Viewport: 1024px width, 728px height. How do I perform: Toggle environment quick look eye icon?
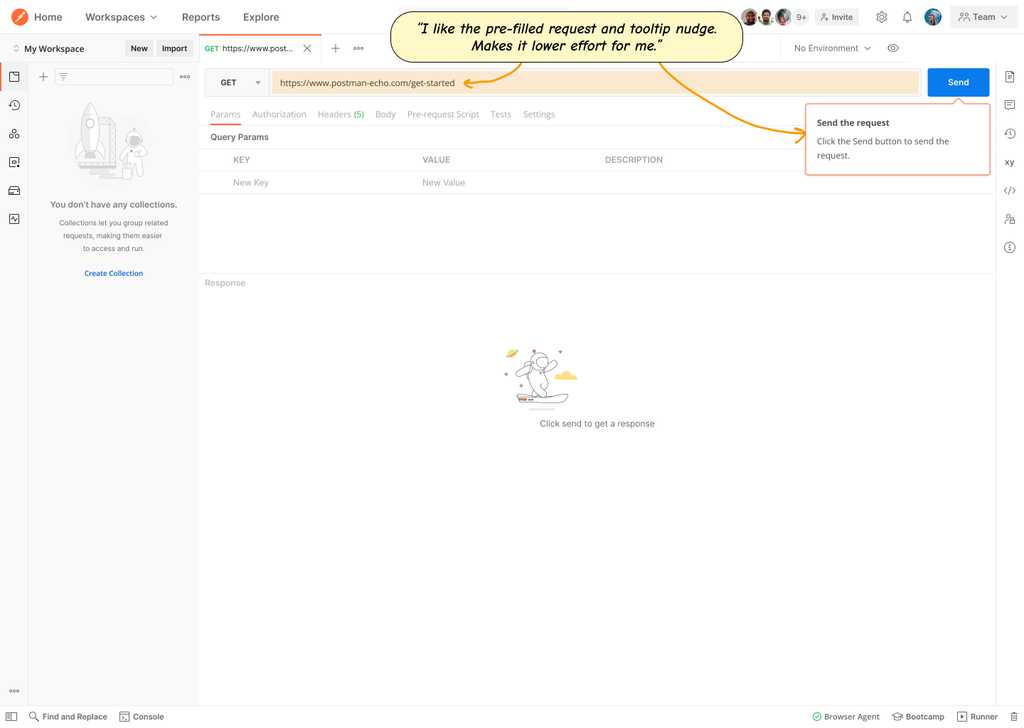pos(893,48)
